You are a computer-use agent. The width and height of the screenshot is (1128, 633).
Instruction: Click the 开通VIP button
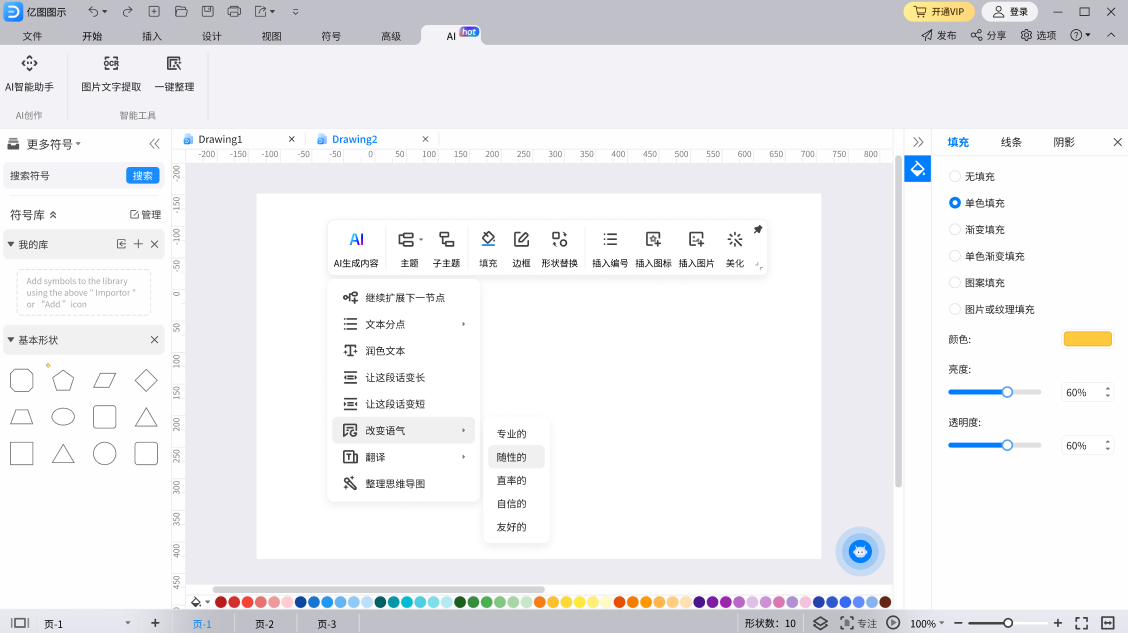point(939,12)
